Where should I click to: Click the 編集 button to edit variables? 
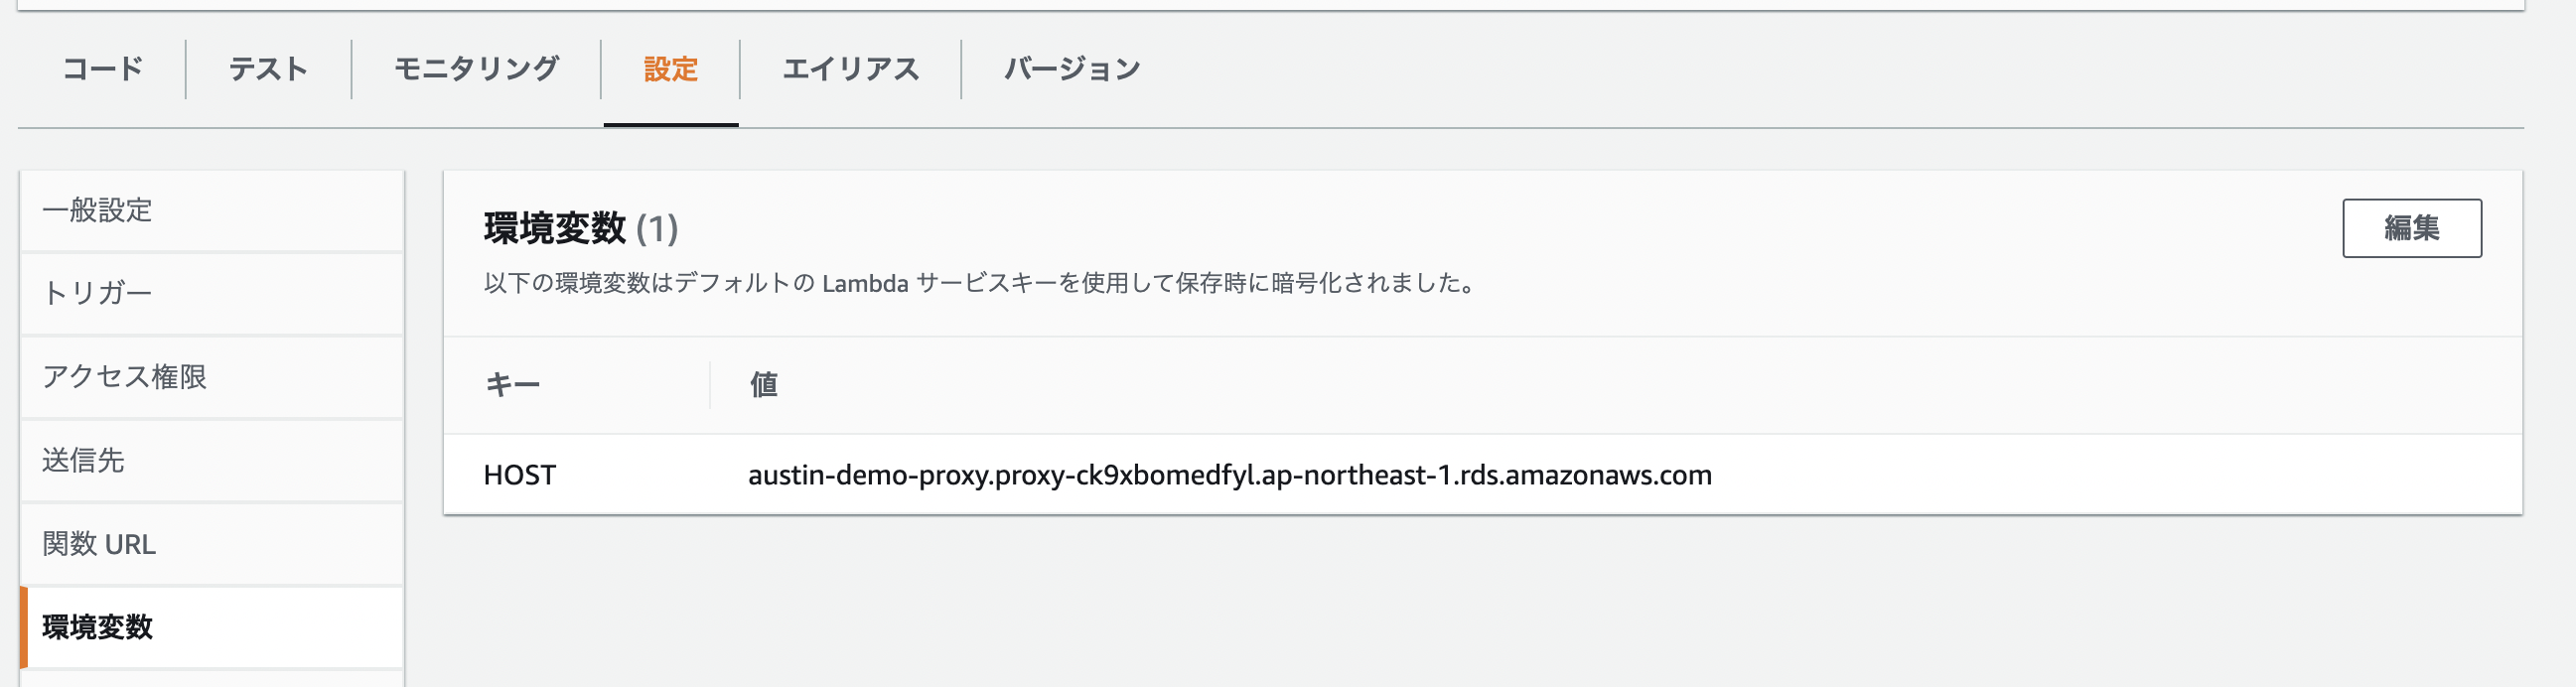[x=2413, y=227]
